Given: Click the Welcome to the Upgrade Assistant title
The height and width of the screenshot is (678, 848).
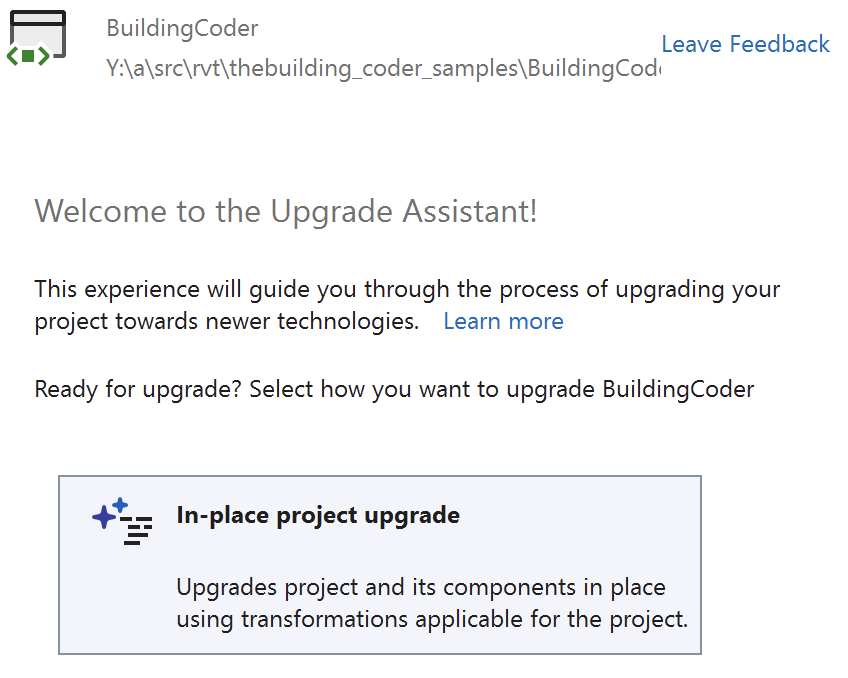Looking at the screenshot, I should [x=287, y=211].
